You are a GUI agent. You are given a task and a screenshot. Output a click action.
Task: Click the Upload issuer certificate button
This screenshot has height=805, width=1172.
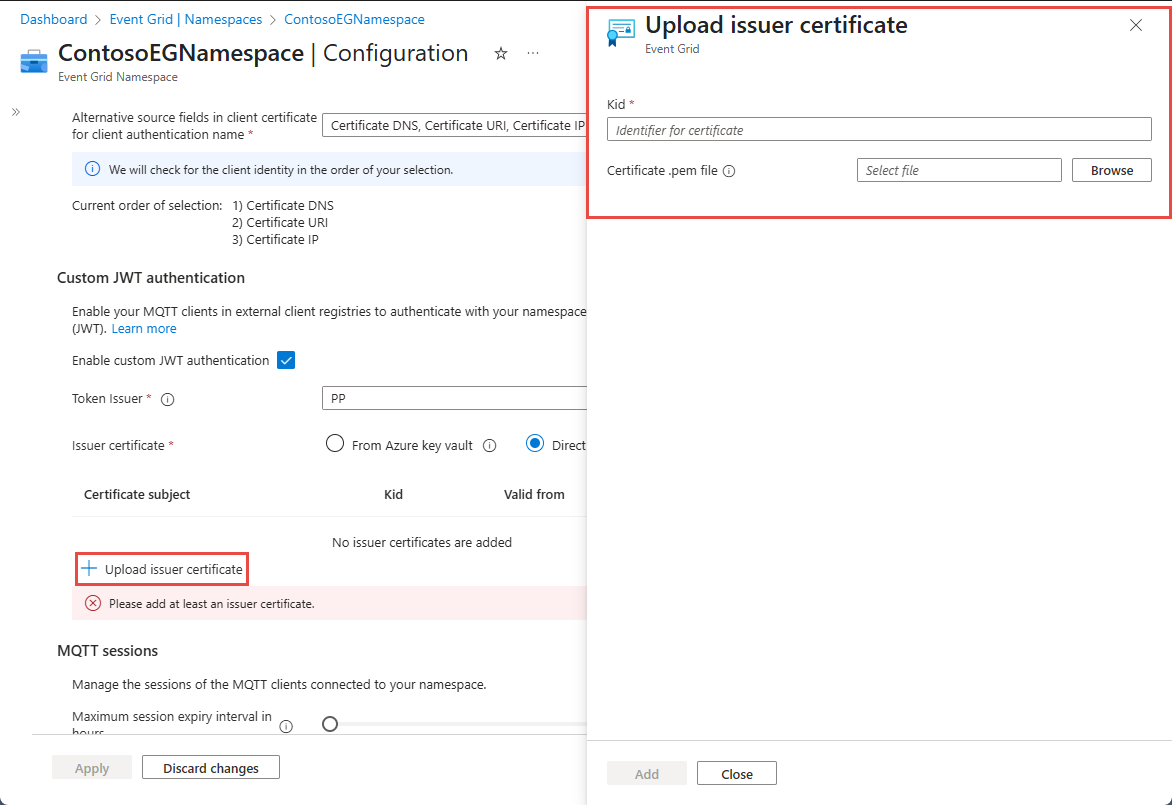click(161, 568)
